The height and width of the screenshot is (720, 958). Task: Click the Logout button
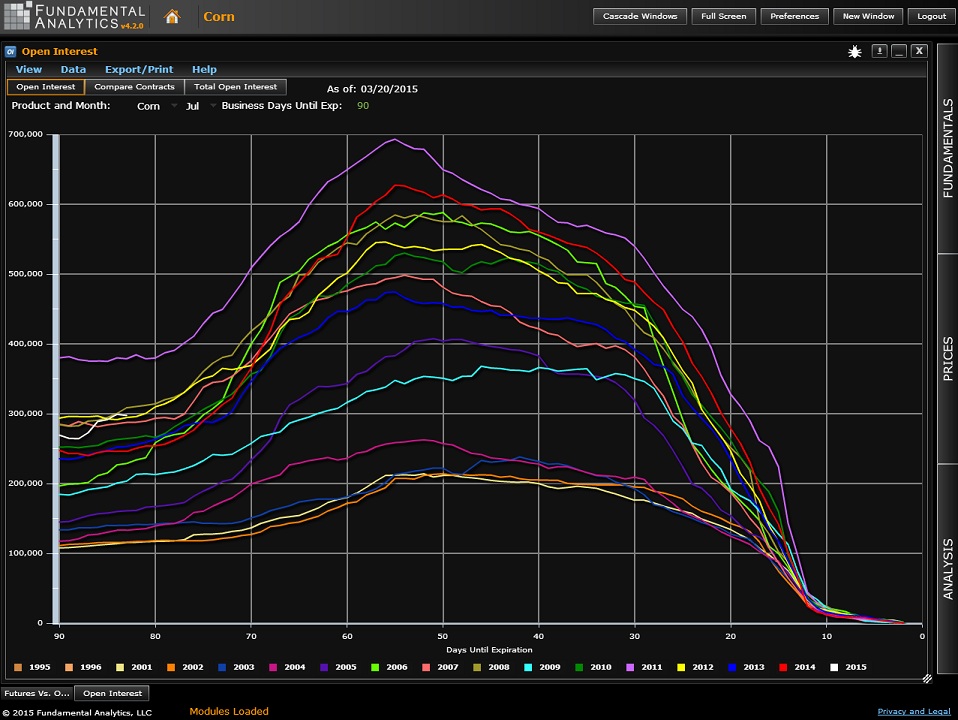tap(931, 17)
